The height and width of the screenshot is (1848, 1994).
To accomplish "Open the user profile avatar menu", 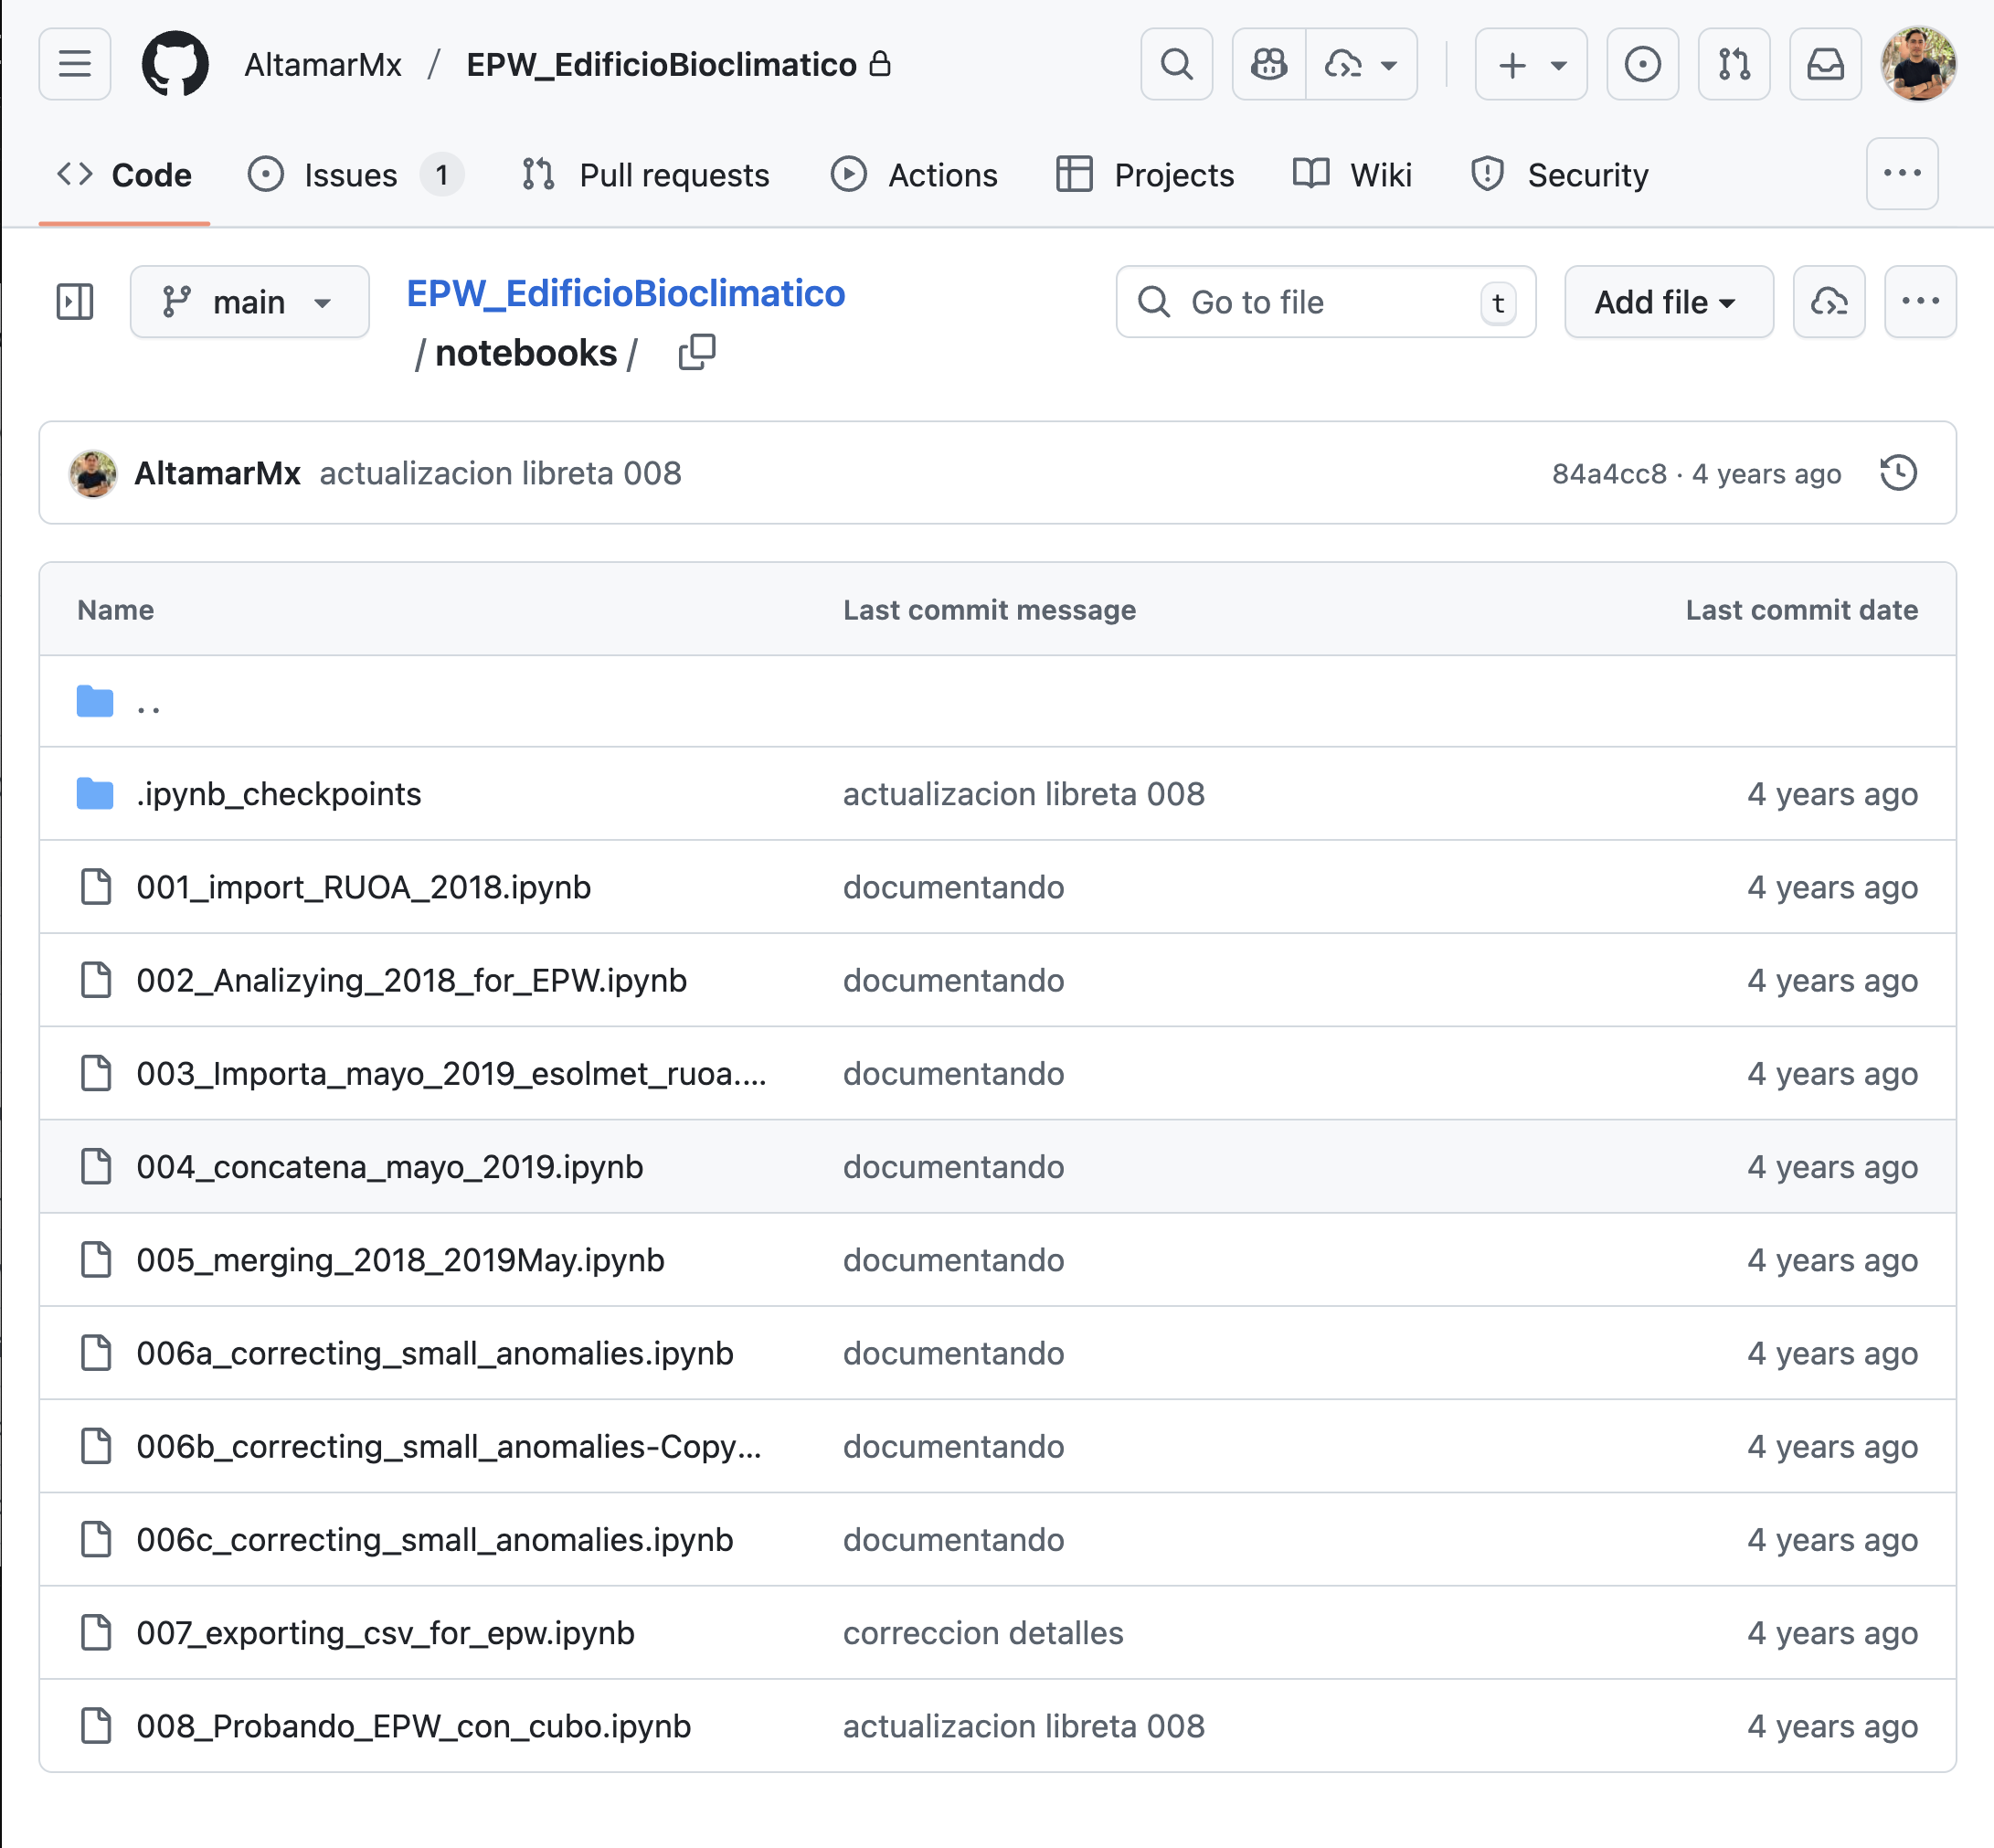I will pos(1916,64).
